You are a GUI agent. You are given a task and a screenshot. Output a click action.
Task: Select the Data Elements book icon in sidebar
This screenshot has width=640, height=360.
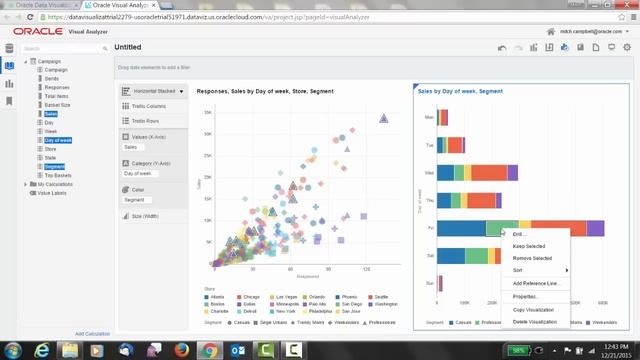9,66
